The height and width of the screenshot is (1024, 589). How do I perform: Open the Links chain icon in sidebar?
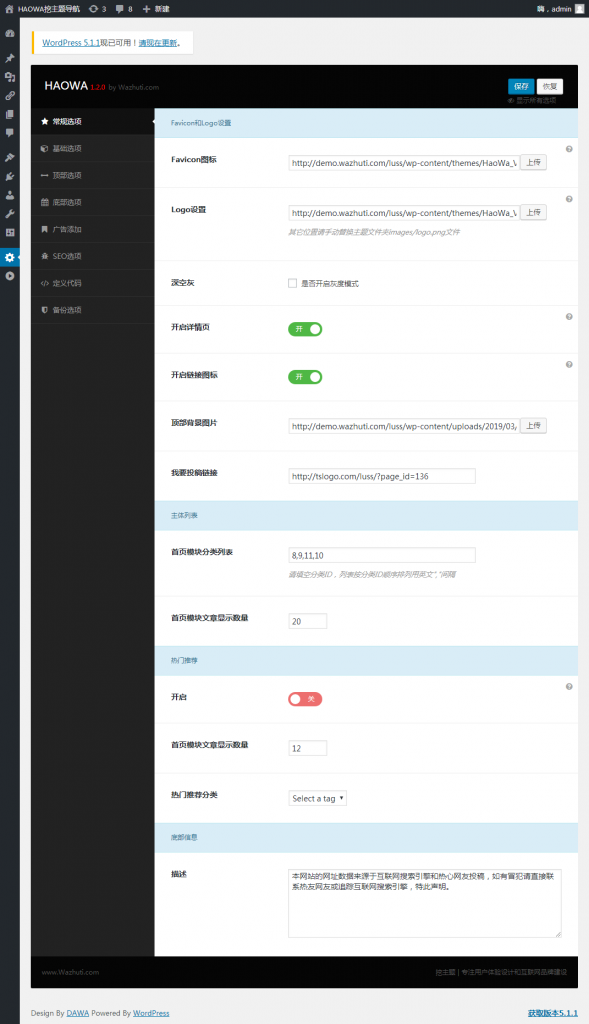(x=10, y=95)
